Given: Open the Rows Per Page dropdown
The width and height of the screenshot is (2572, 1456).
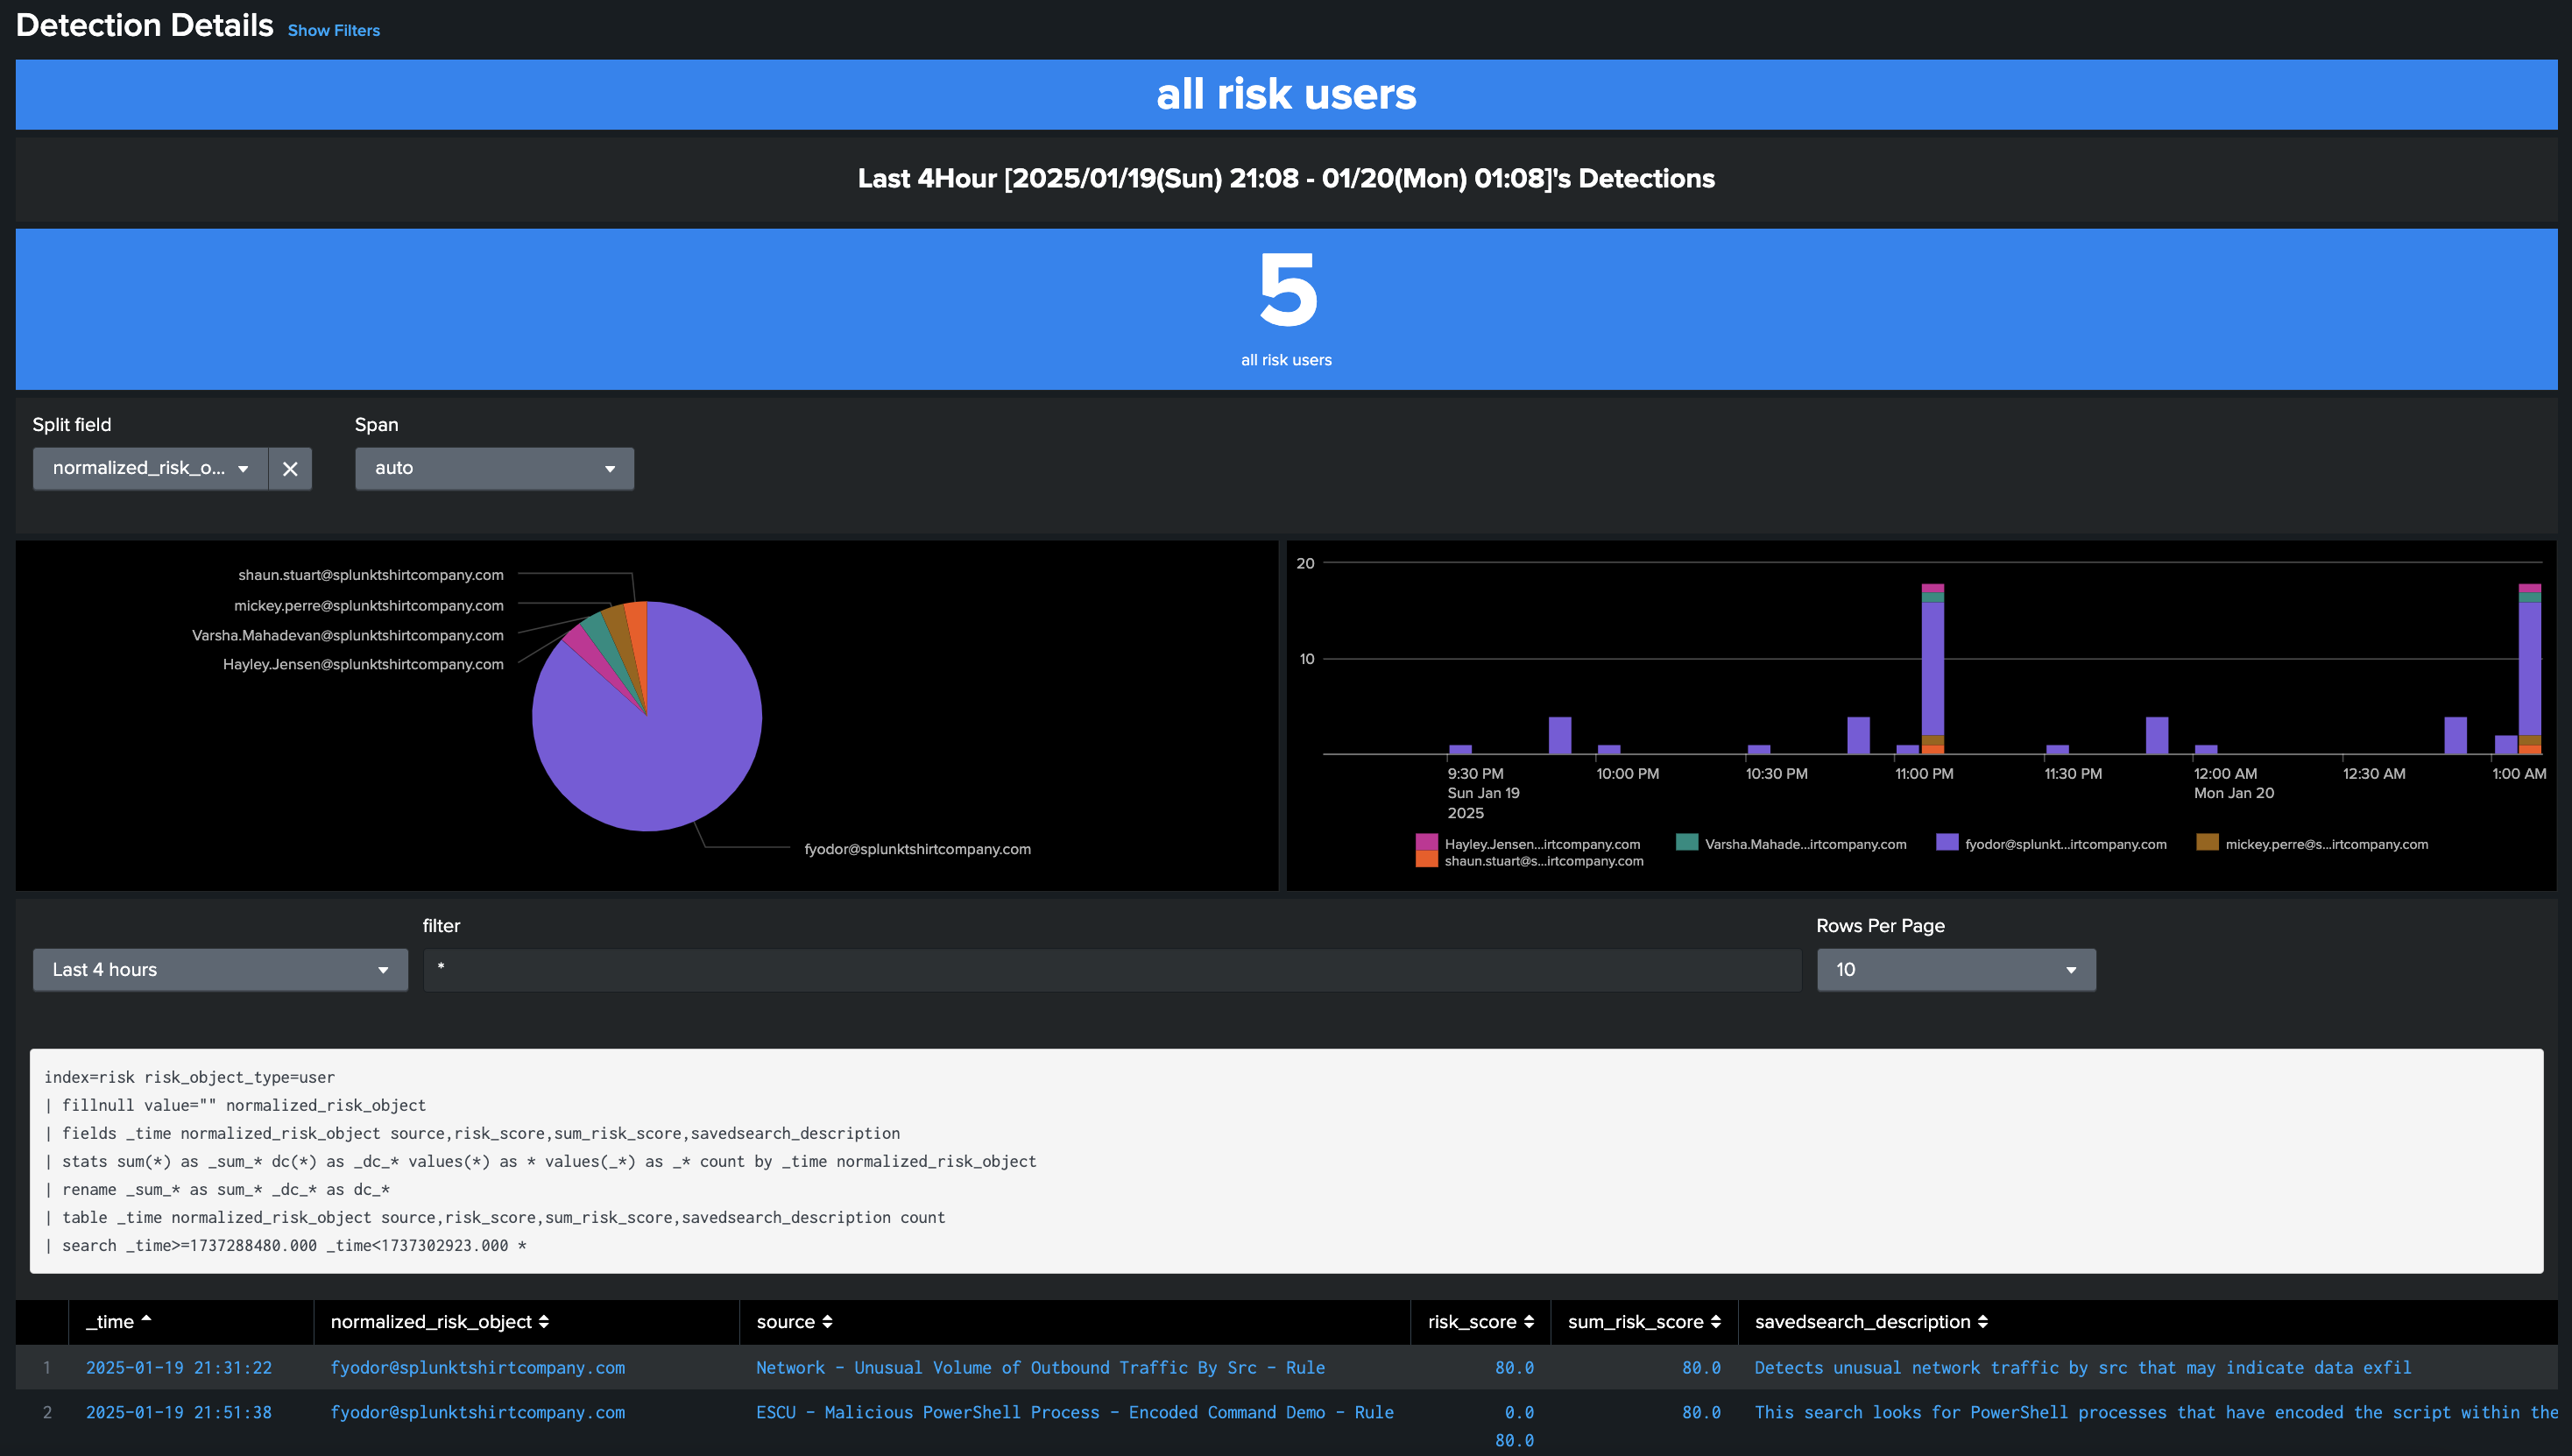Looking at the screenshot, I should 1955,970.
